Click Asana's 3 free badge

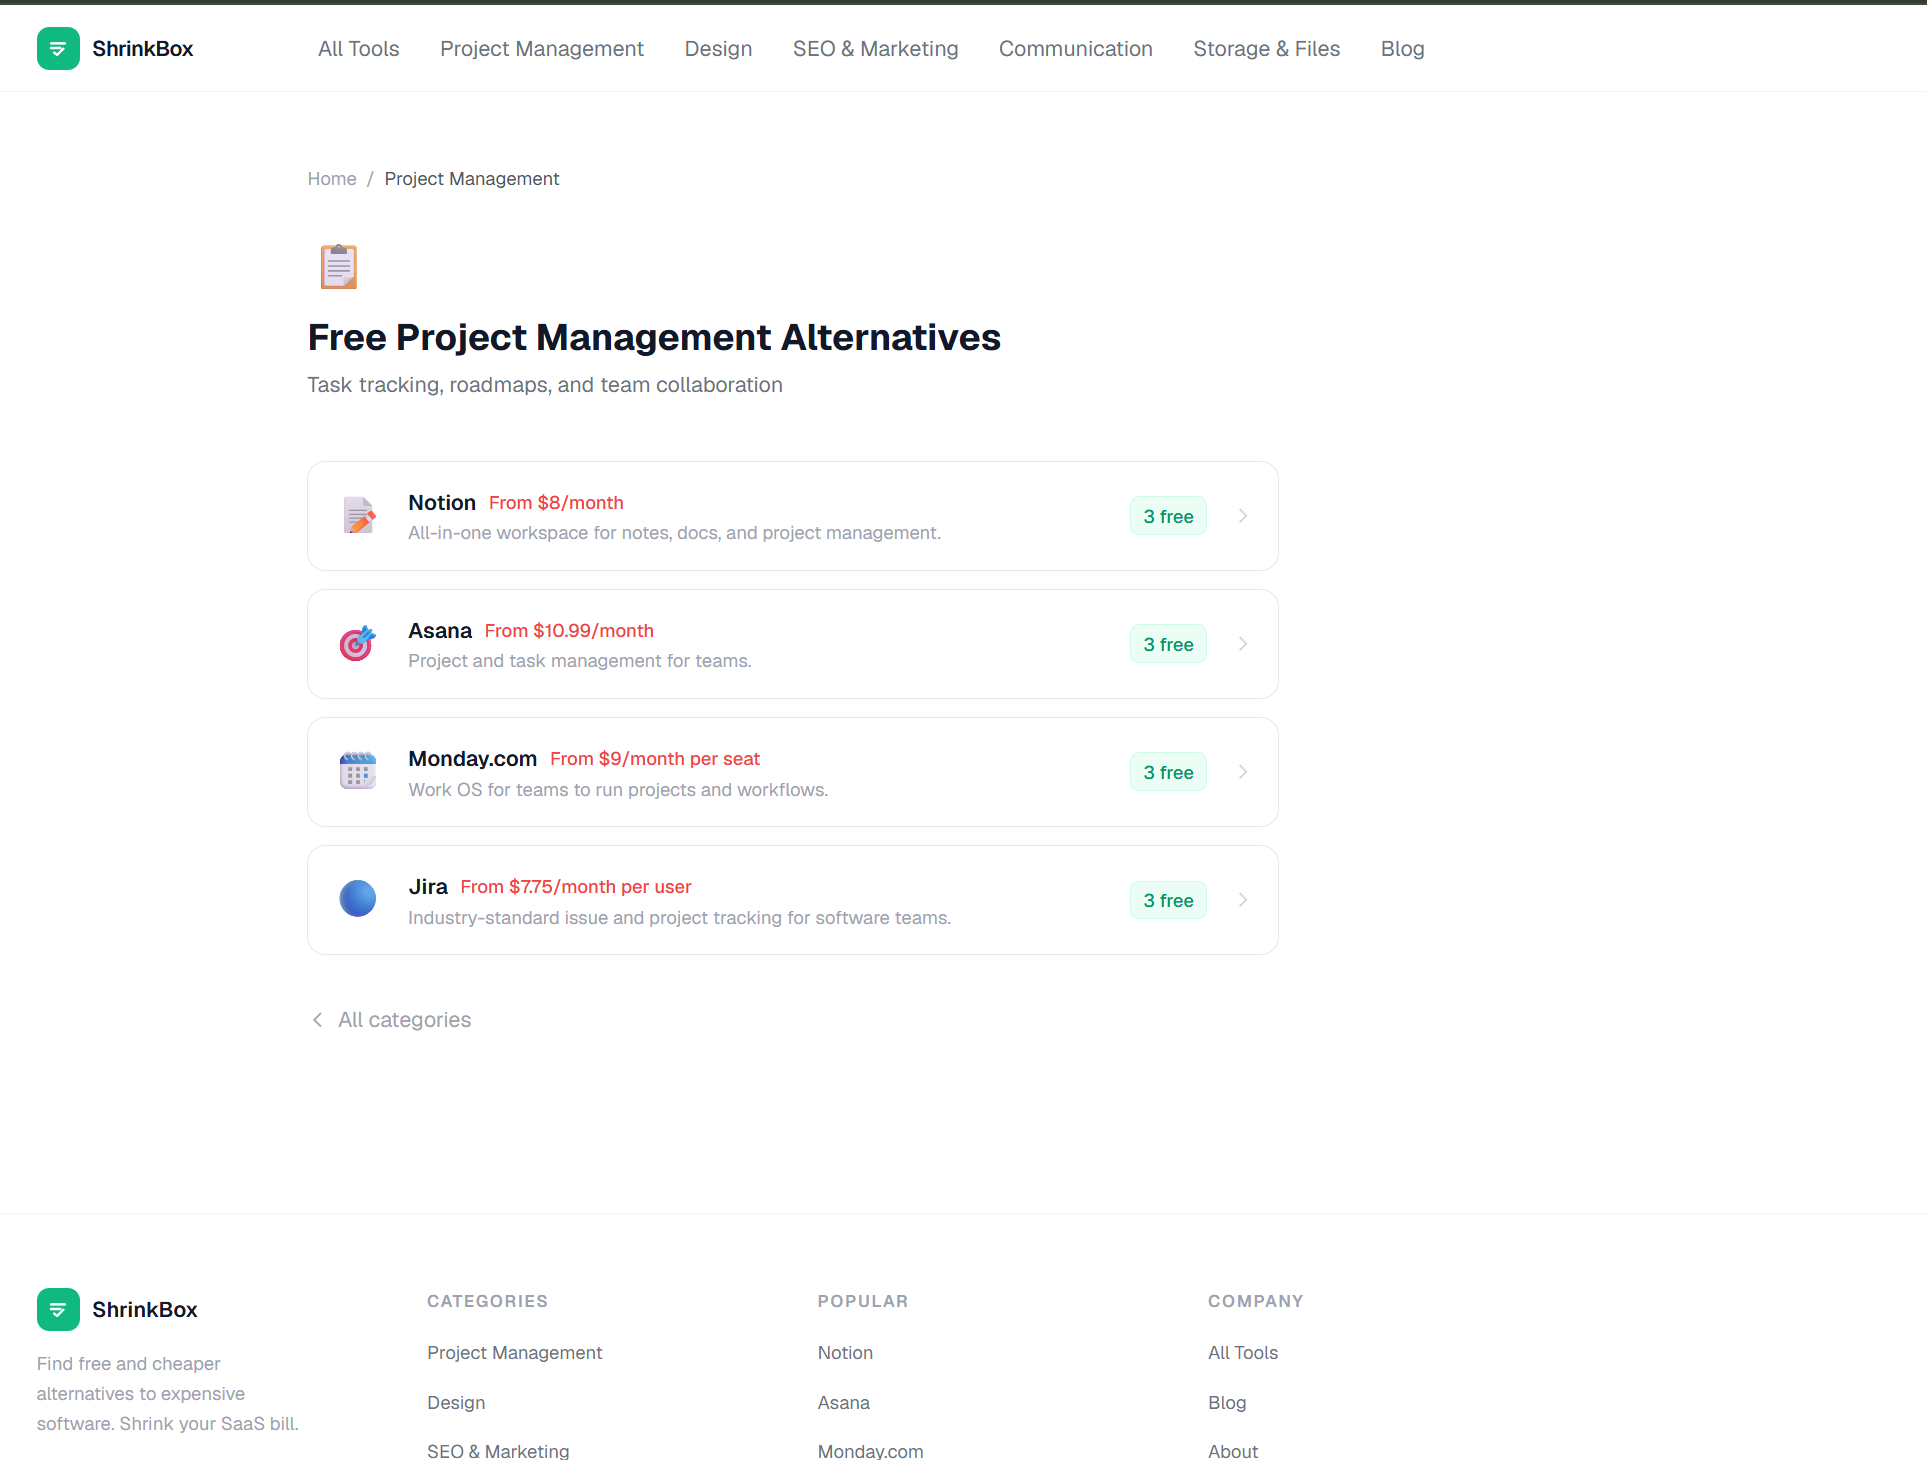[x=1168, y=644]
